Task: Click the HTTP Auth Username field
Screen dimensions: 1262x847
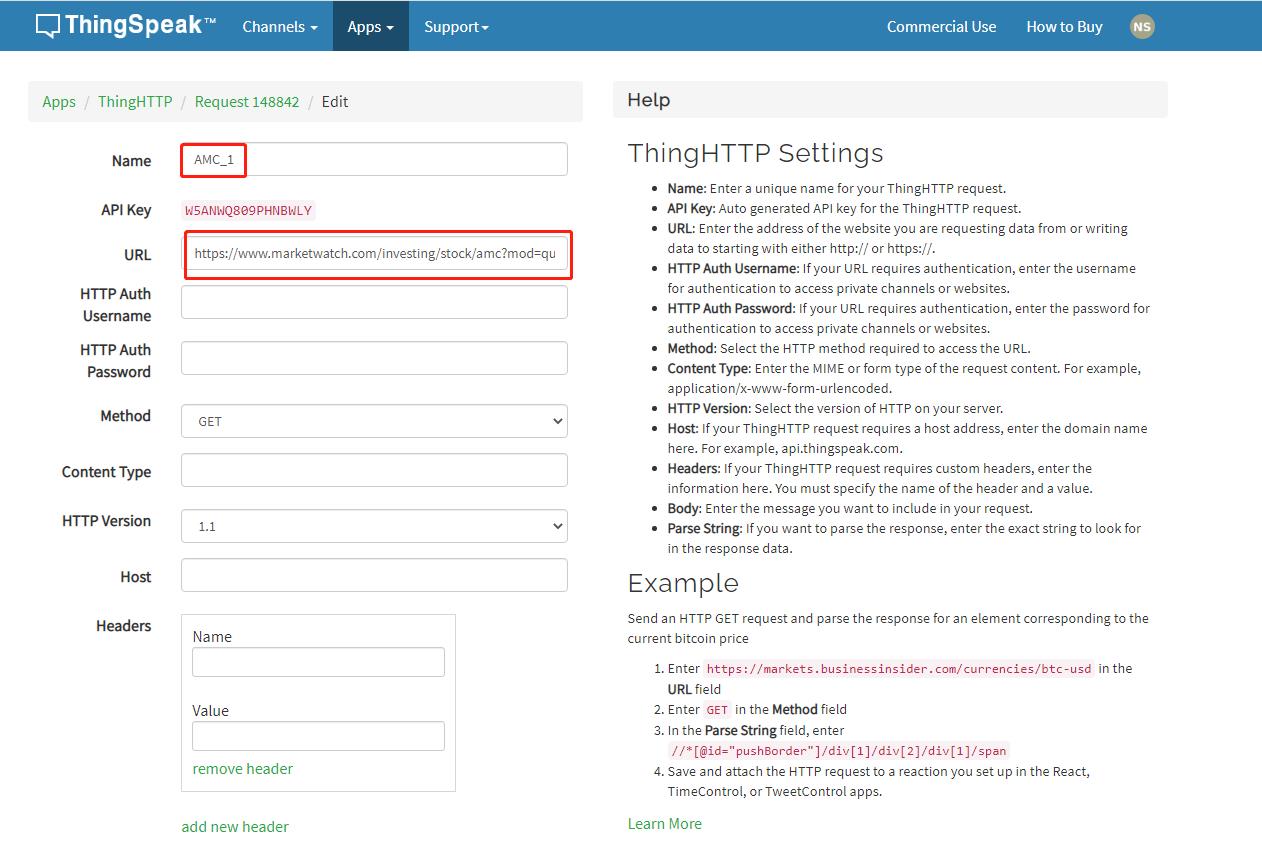Action: (x=374, y=302)
